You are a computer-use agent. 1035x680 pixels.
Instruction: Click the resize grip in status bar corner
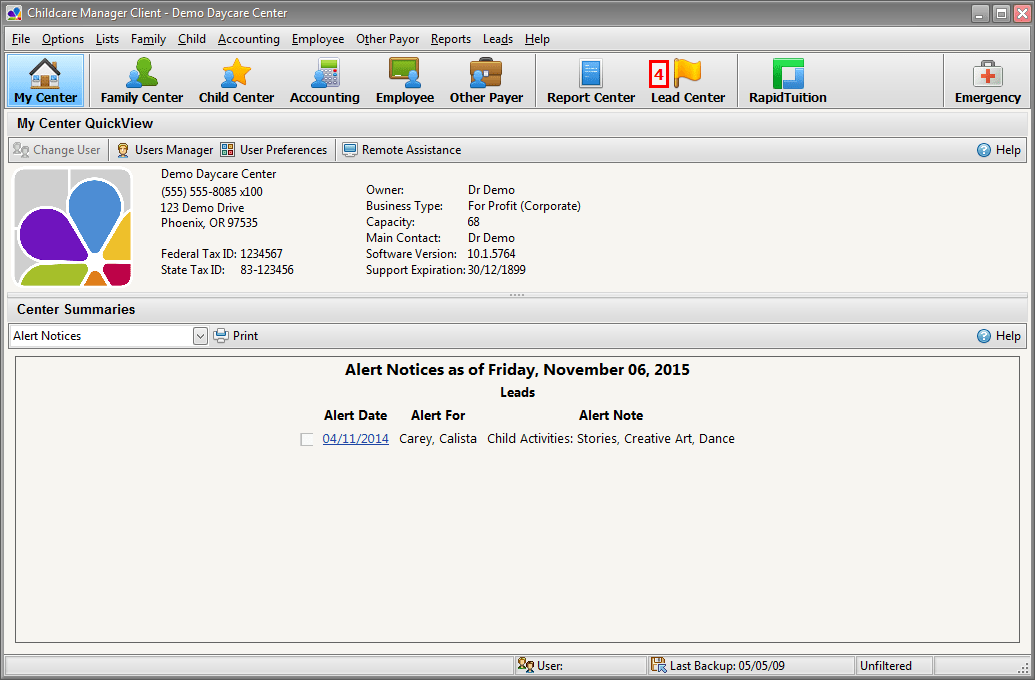click(1023, 668)
